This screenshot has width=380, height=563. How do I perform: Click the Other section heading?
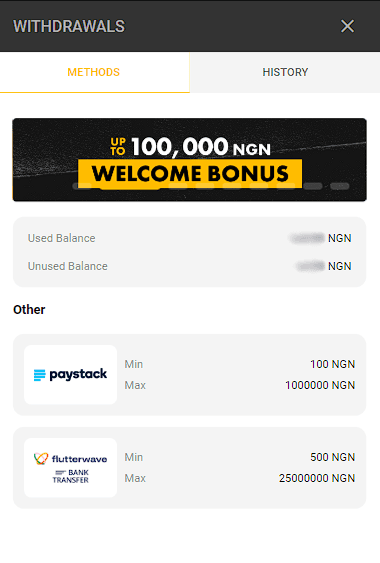click(x=29, y=310)
